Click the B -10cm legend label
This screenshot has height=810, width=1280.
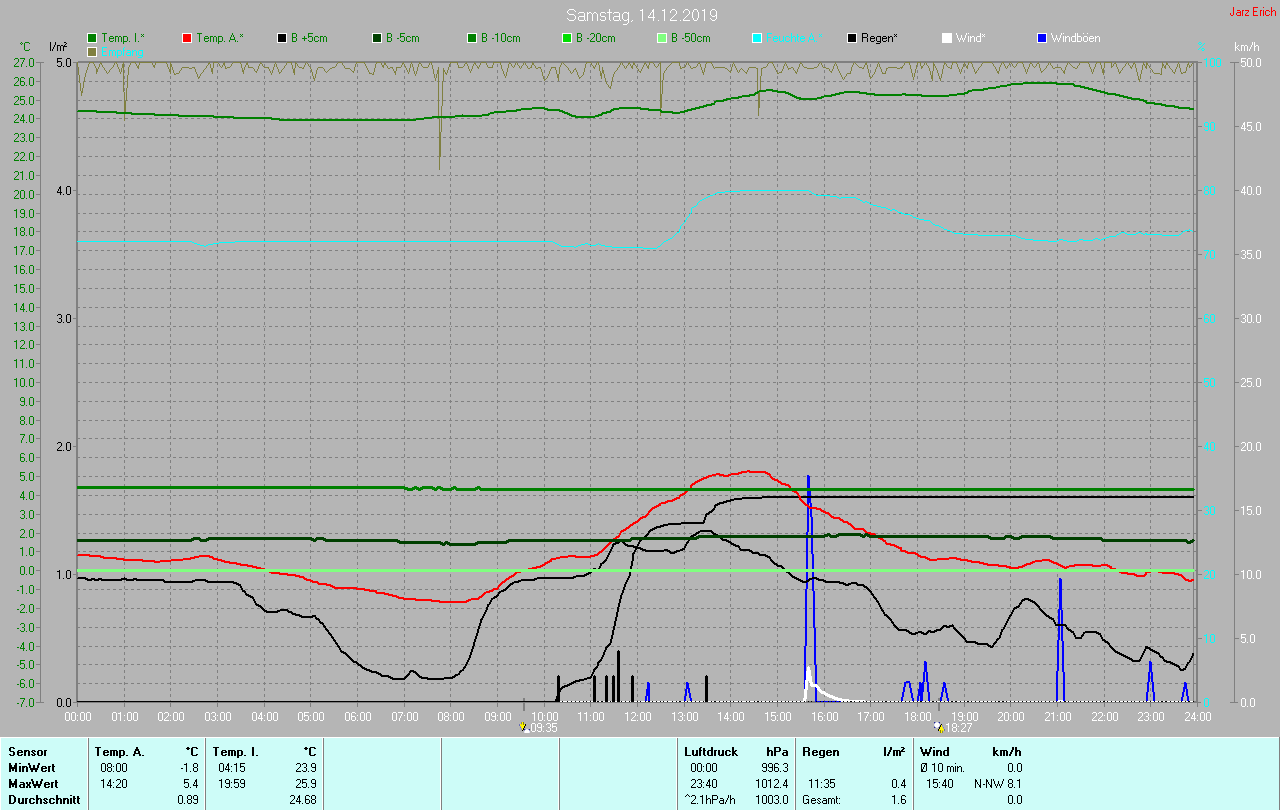point(500,38)
